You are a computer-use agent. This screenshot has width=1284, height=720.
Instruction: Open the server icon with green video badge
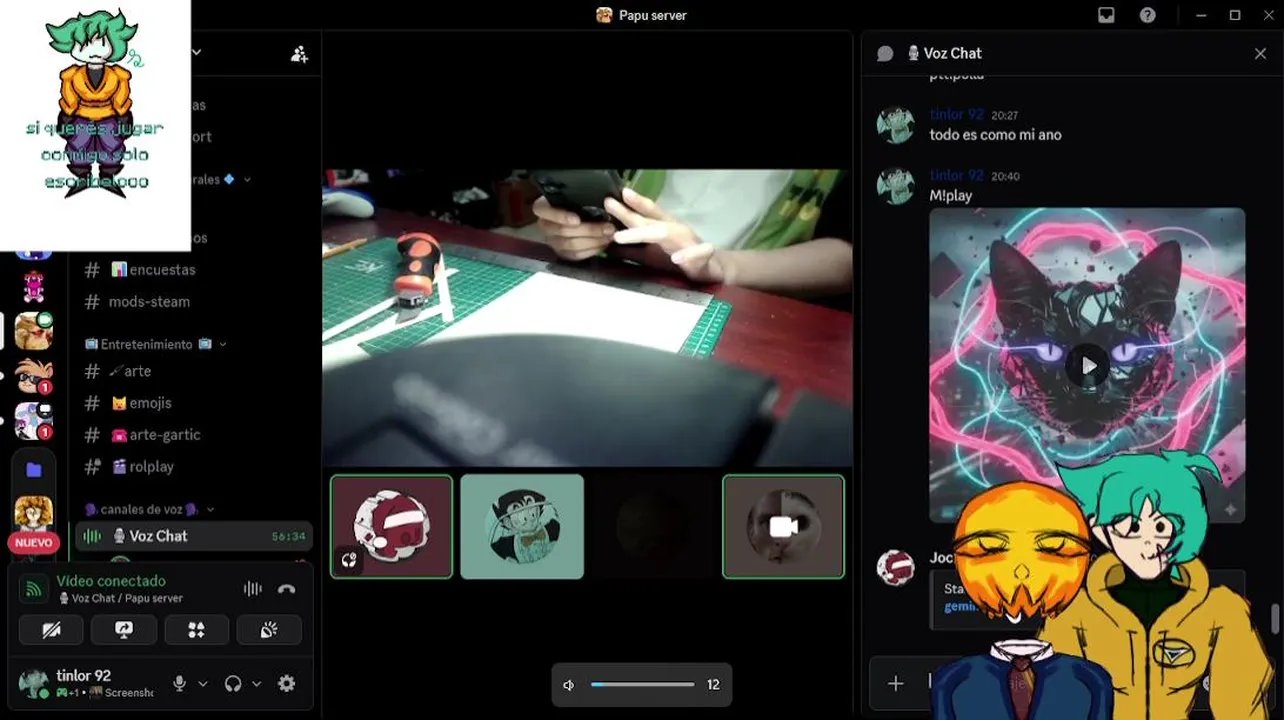click(33, 331)
